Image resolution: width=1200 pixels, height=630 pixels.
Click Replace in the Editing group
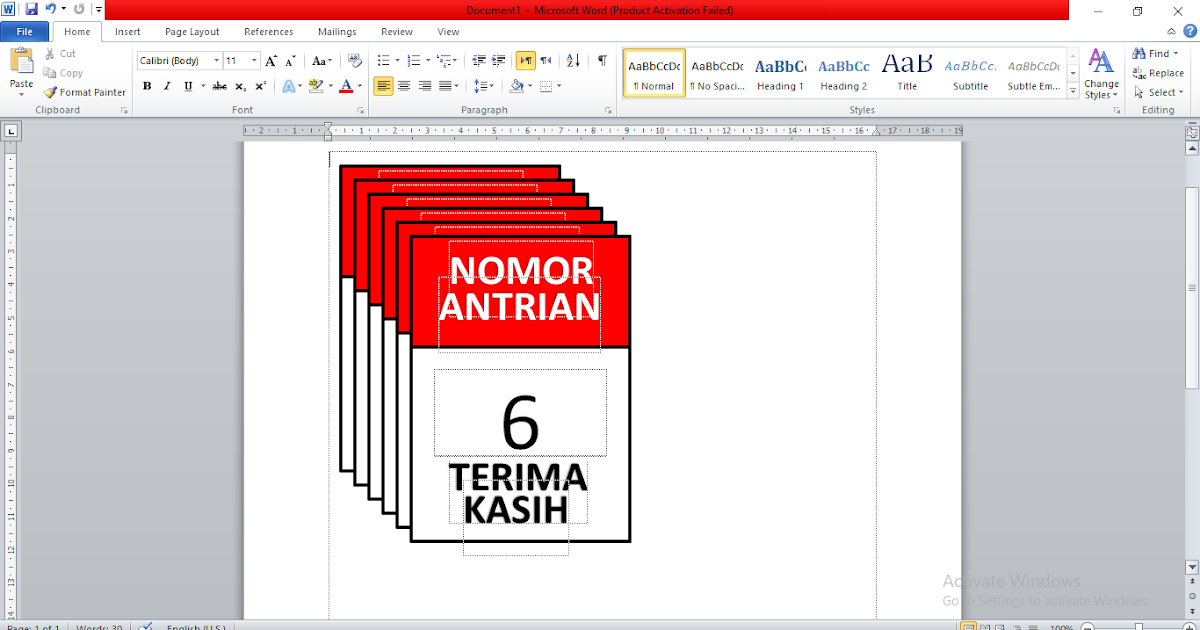[x=1158, y=72]
